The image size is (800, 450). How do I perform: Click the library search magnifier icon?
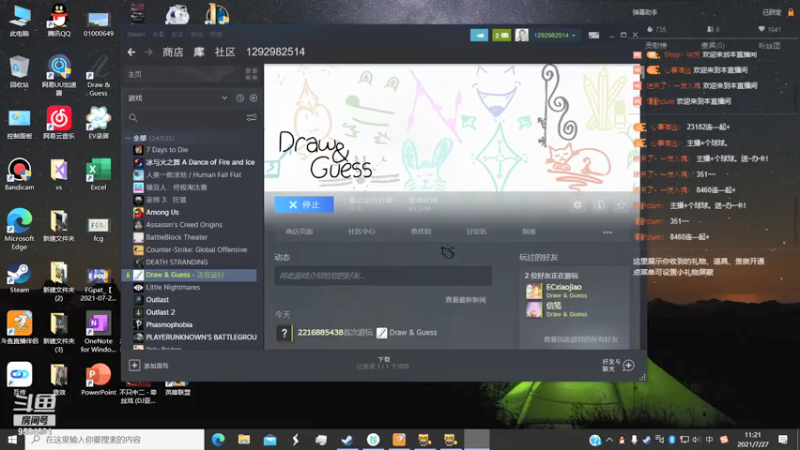[x=133, y=118]
